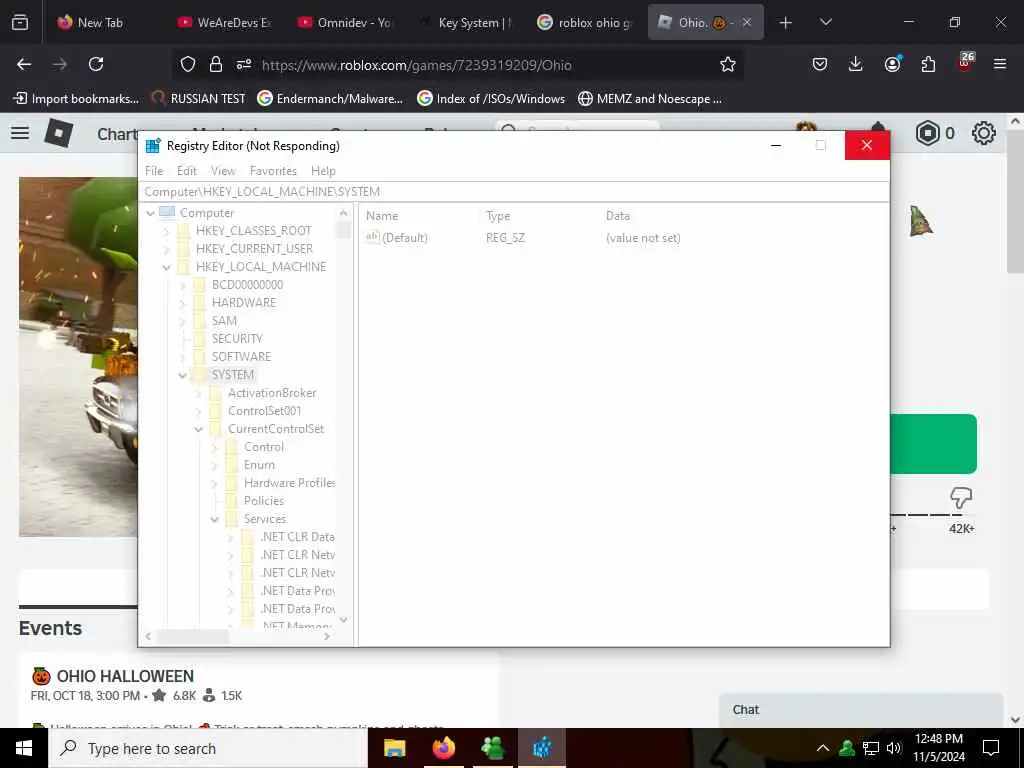Click Import bookmarks button

[76, 99]
